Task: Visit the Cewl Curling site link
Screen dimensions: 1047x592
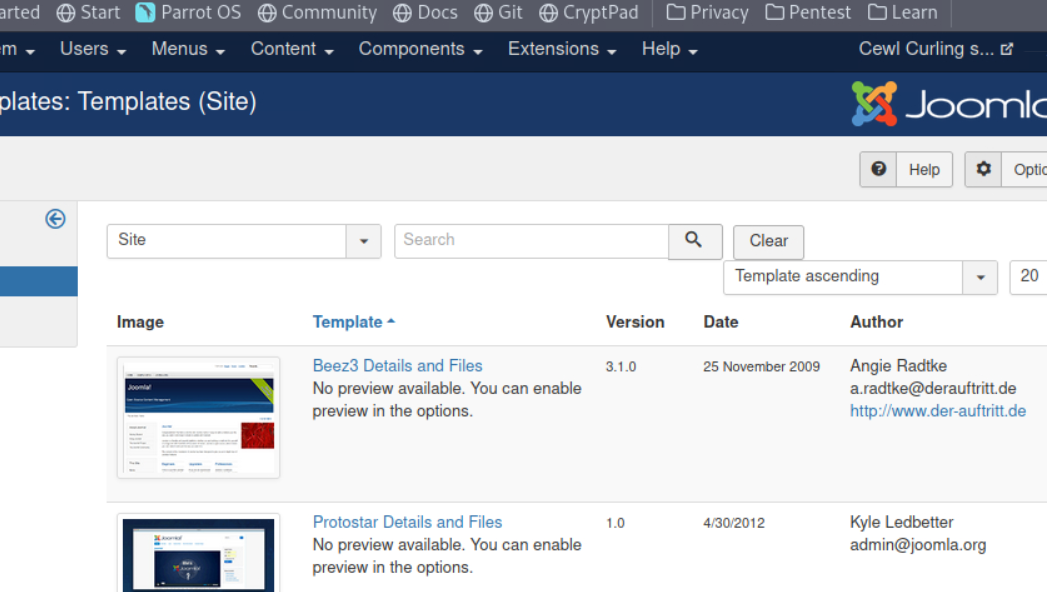Action: point(935,49)
